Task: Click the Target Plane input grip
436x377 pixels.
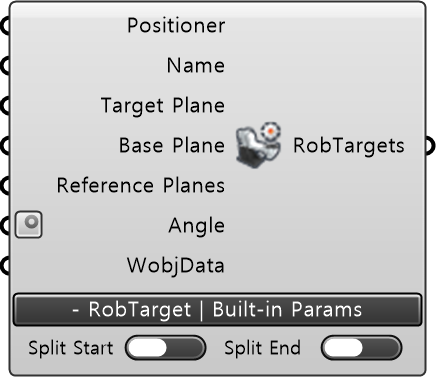Action: pos(5,106)
